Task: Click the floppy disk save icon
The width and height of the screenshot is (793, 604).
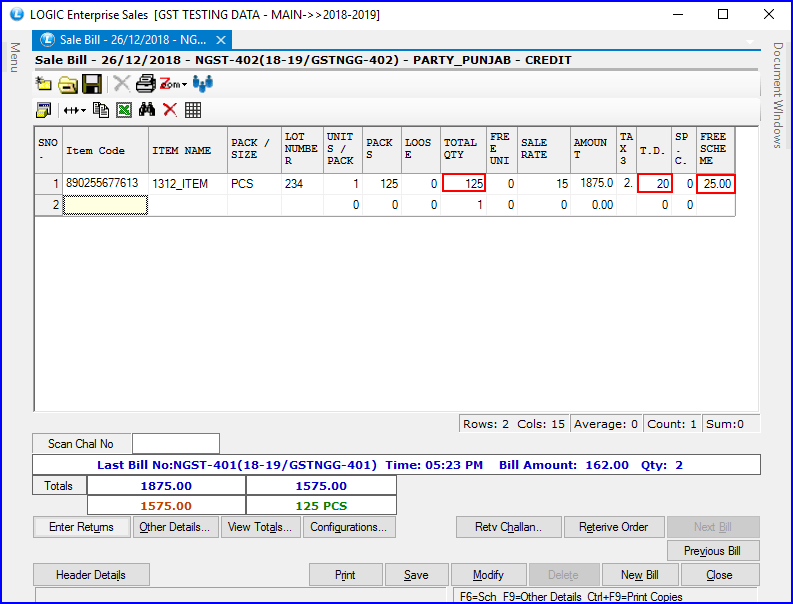Action: tap(91, 84)
